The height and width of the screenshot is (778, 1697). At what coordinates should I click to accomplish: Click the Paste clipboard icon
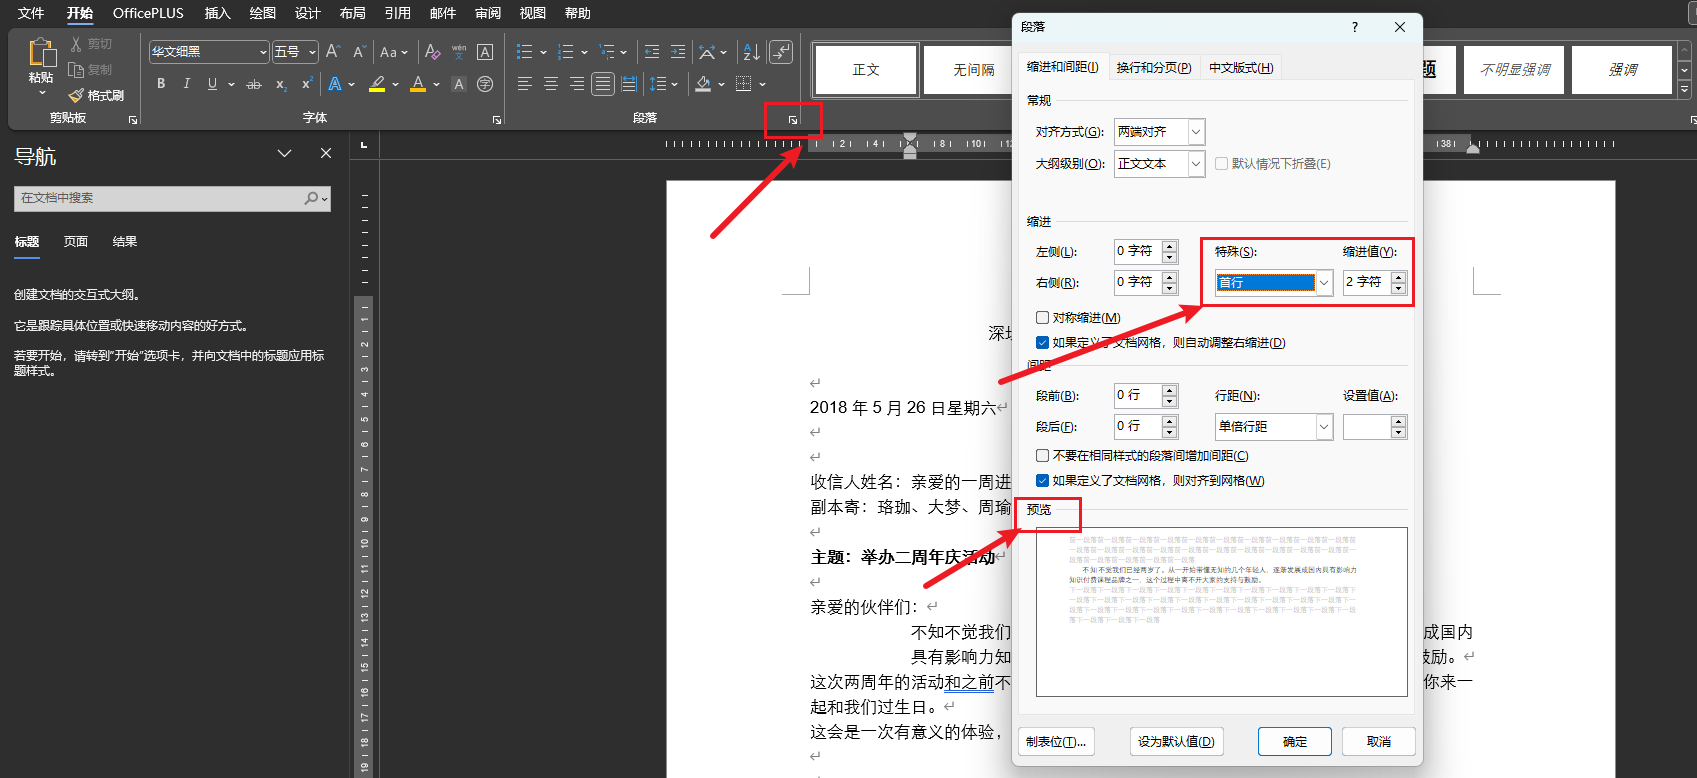41,52
